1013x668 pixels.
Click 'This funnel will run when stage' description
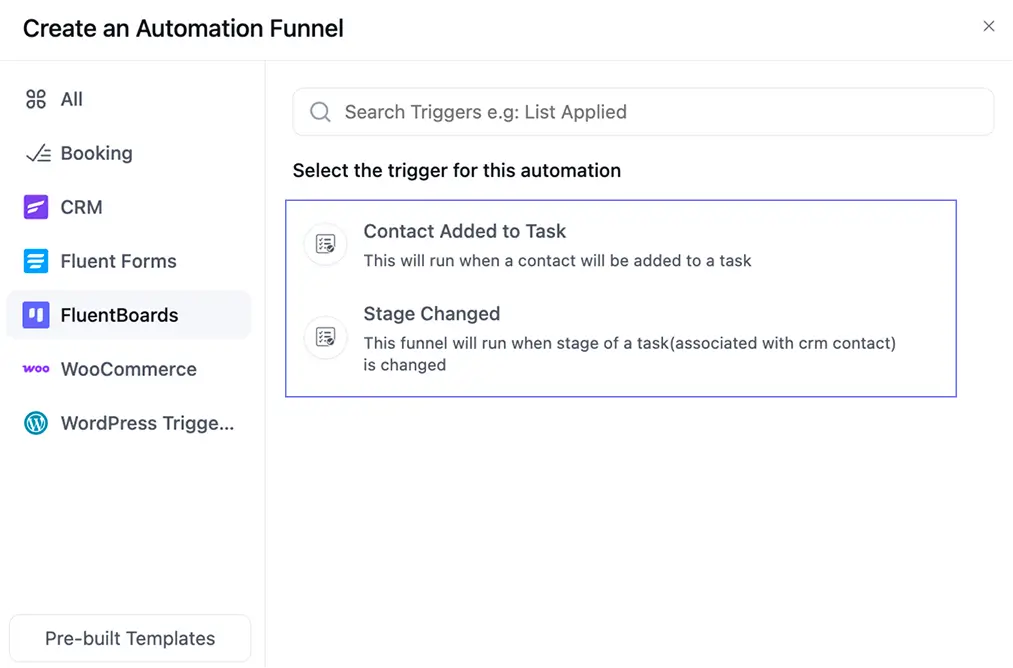click(629, 353)
